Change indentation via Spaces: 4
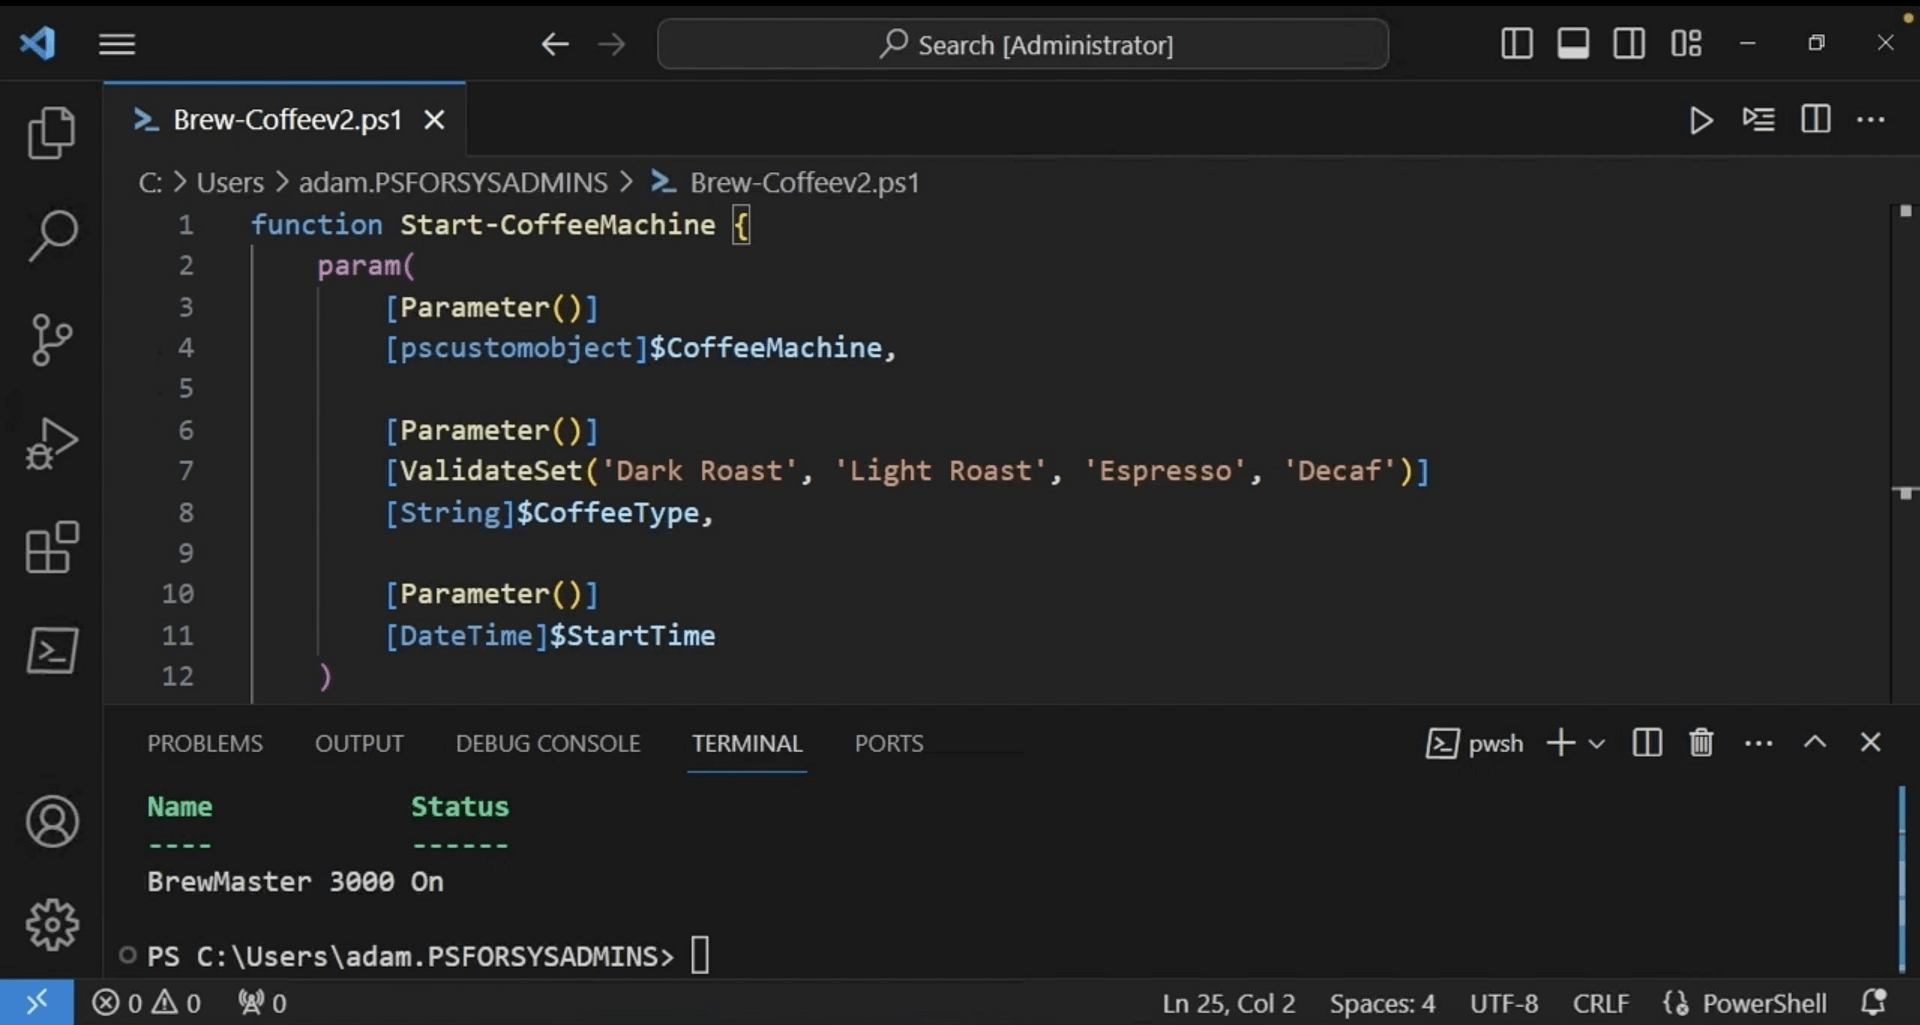Image resolution: width=1920 pixels, height=1025 pixels. [x=1382, y=1003]
